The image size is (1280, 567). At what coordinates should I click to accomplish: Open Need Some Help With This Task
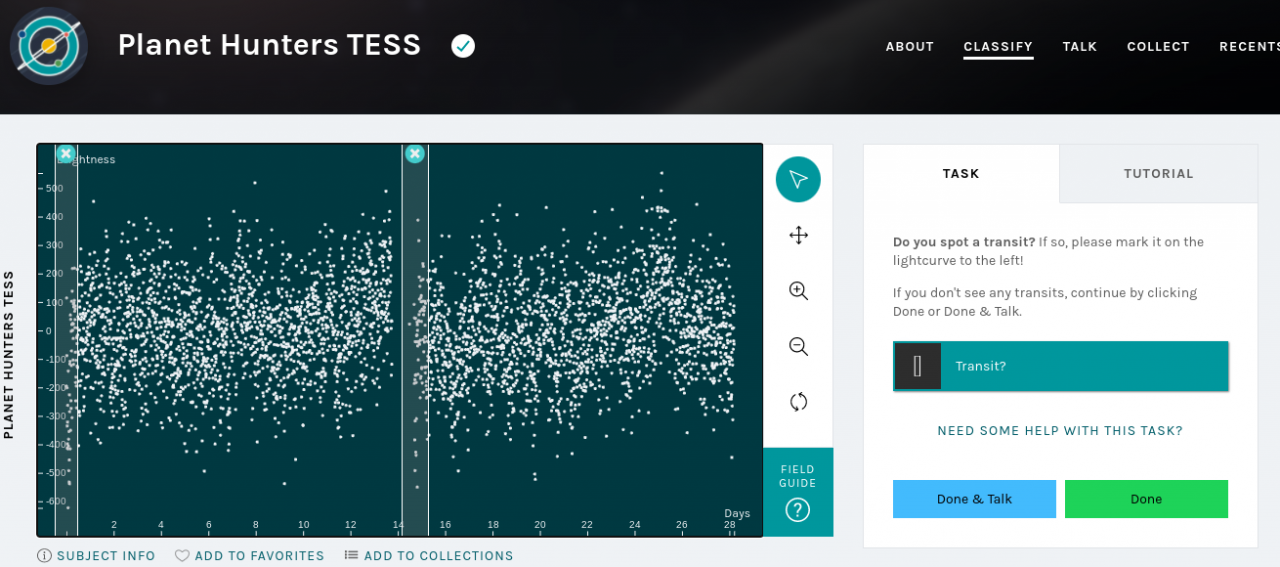[x=1060, y=431]
